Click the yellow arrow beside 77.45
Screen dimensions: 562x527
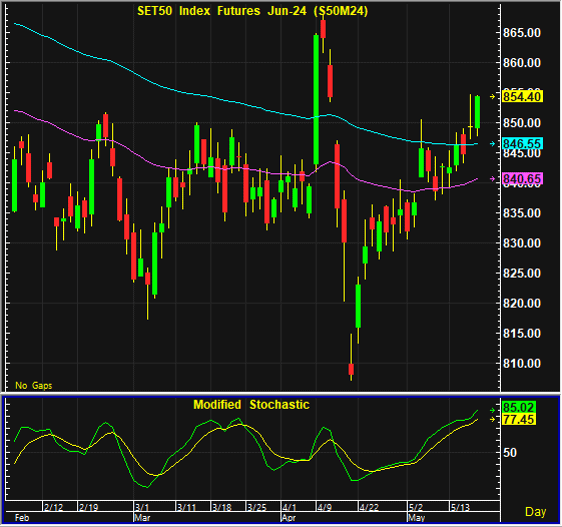click(x=493, y=419)
